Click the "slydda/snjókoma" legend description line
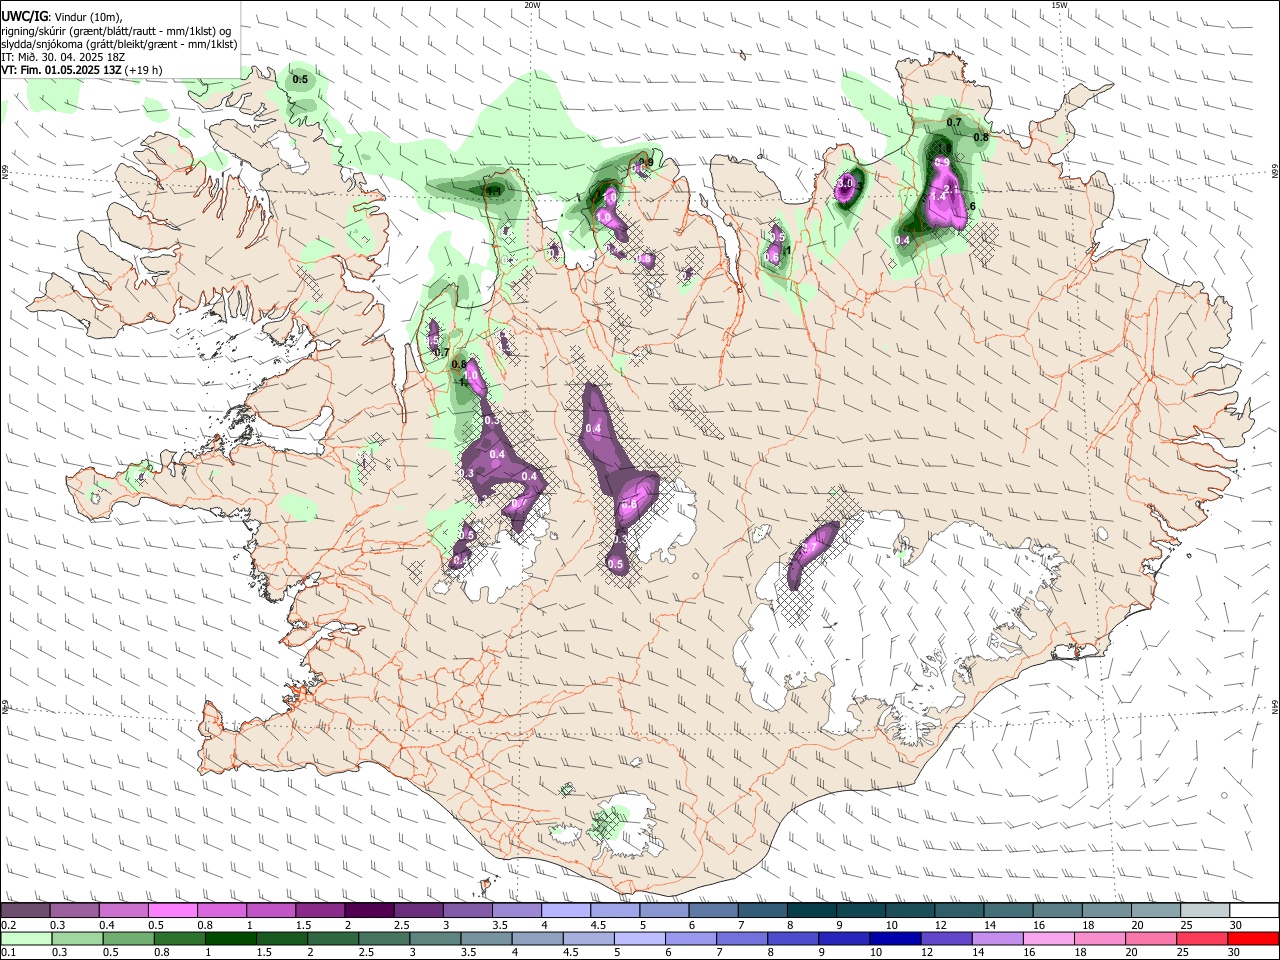The width and height of the screenshot is (1280, 960). (x=120, y=44)
